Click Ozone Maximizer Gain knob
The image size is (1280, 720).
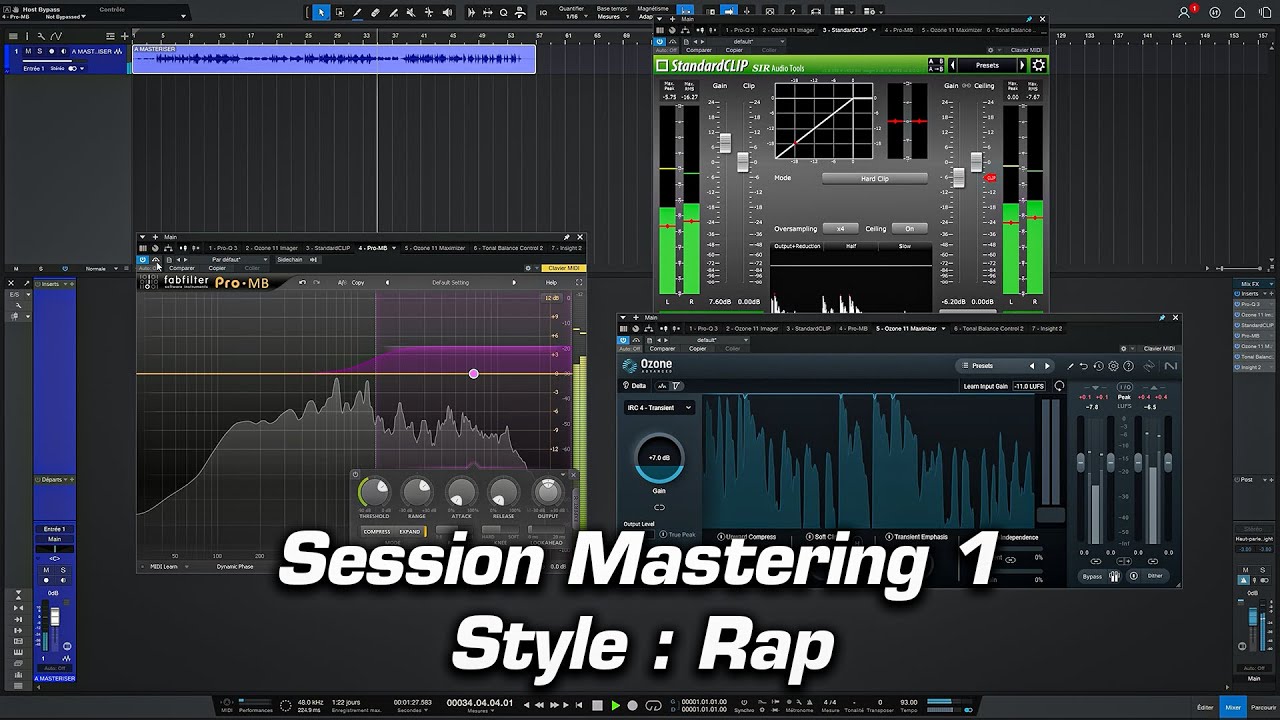[659, 458]
